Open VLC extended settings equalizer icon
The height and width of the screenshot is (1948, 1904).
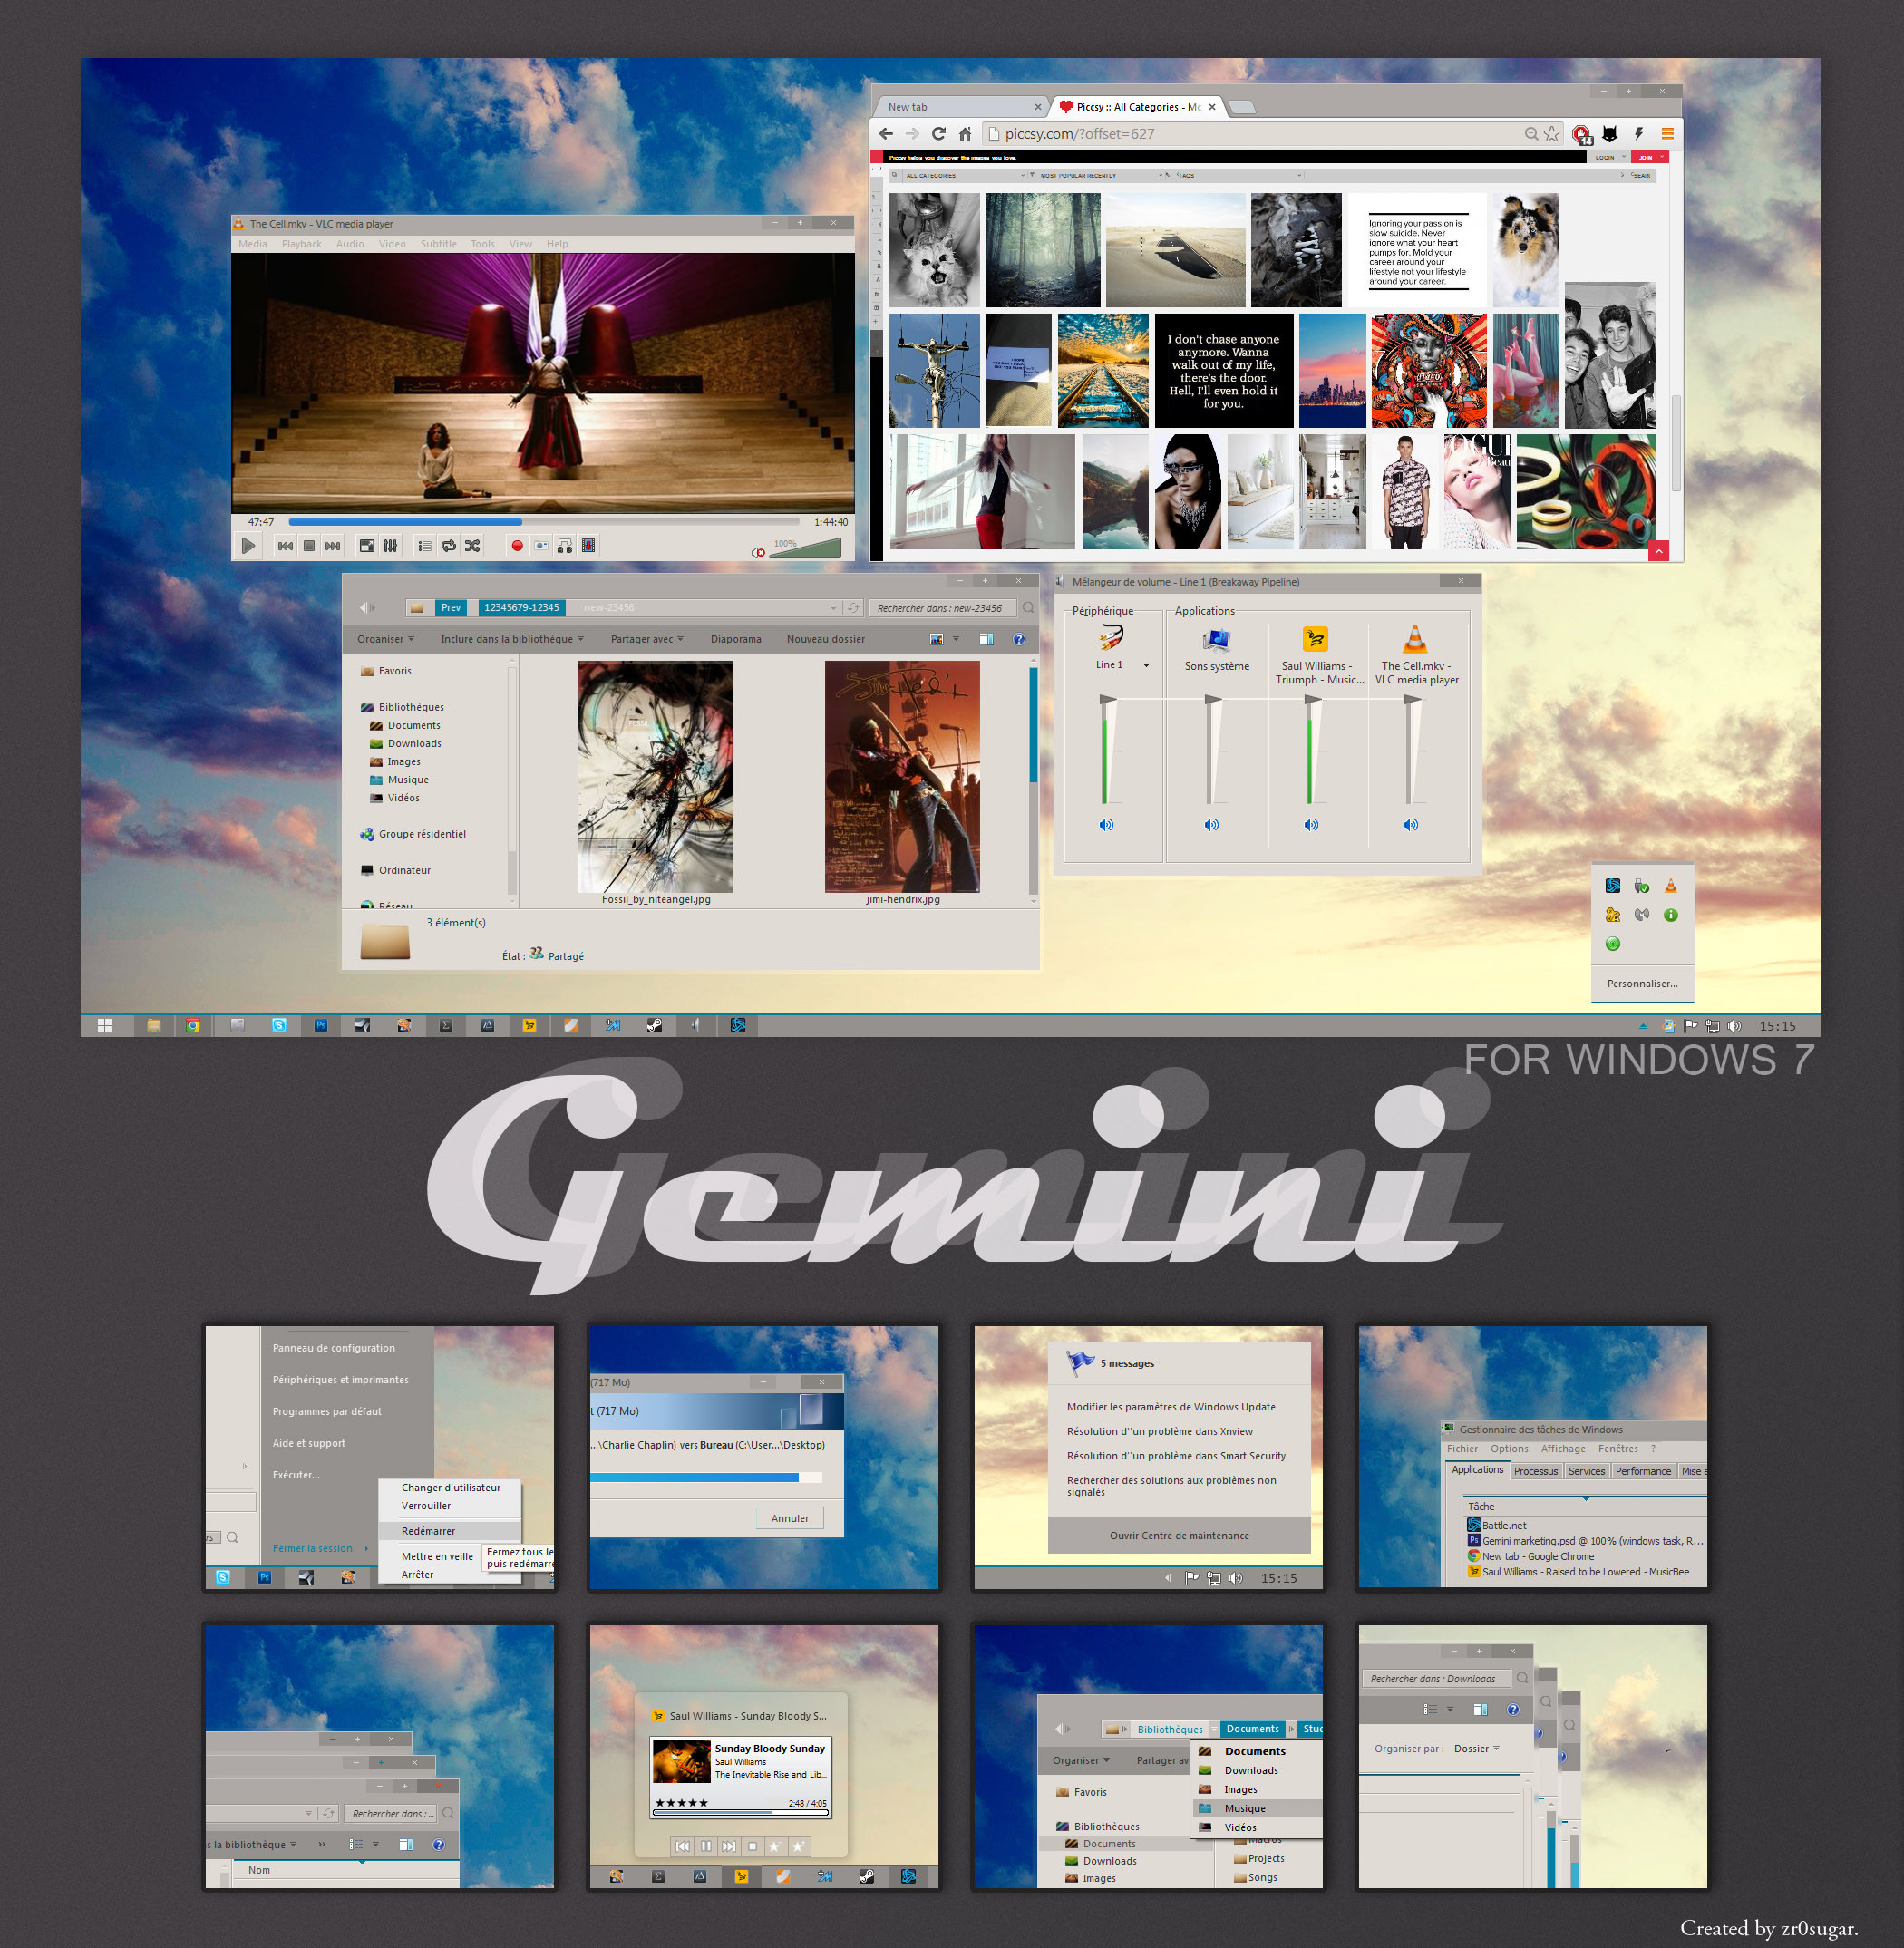point(390,546)
